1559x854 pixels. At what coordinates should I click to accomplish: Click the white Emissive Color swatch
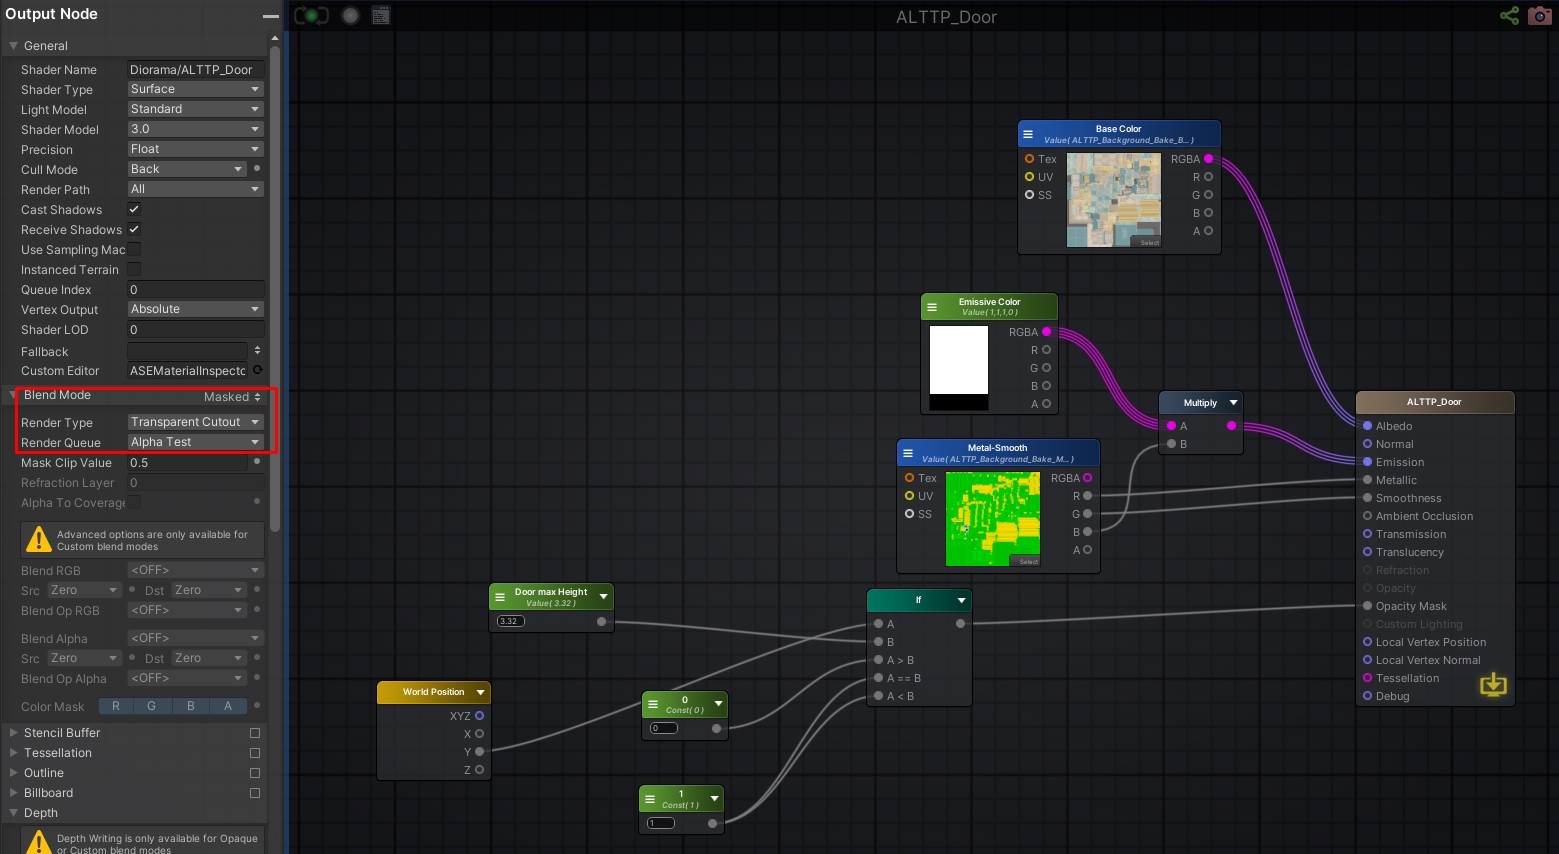coord(959,360)
